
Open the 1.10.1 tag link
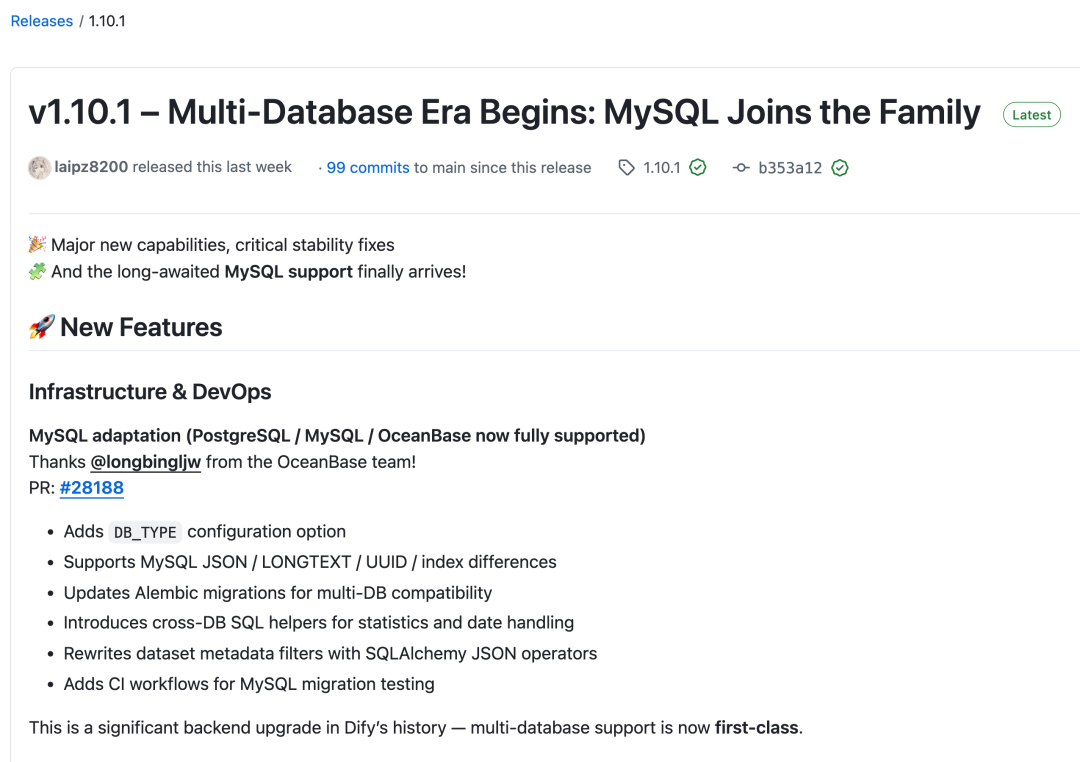tap(661, 168)
